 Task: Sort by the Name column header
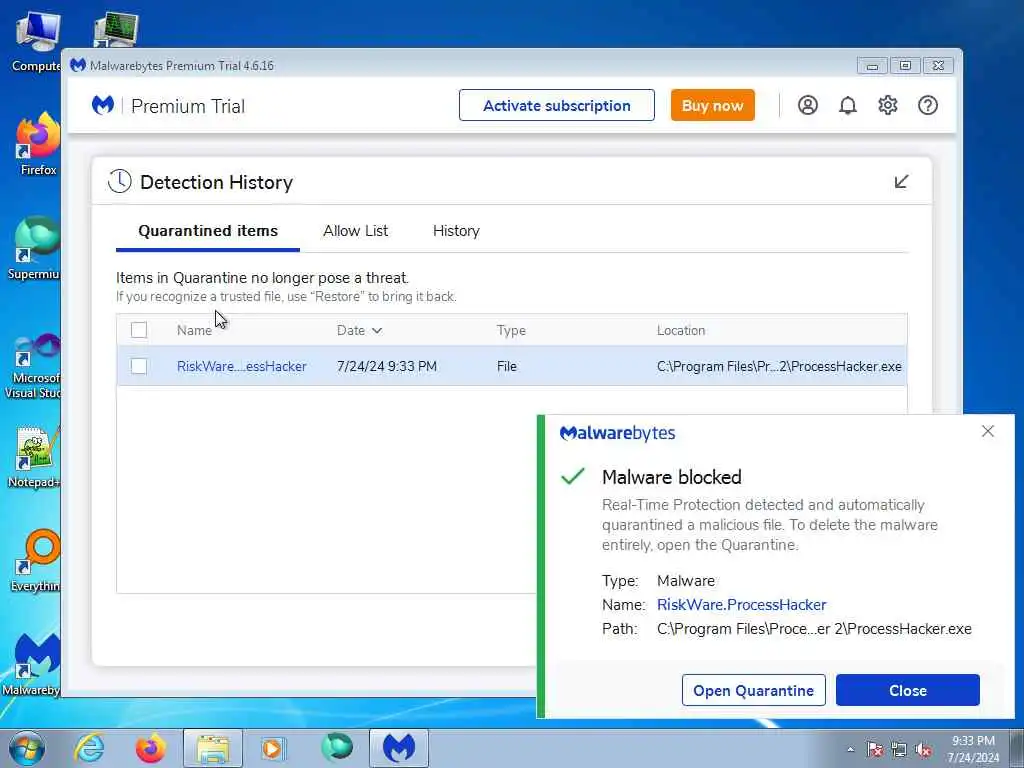194,330
